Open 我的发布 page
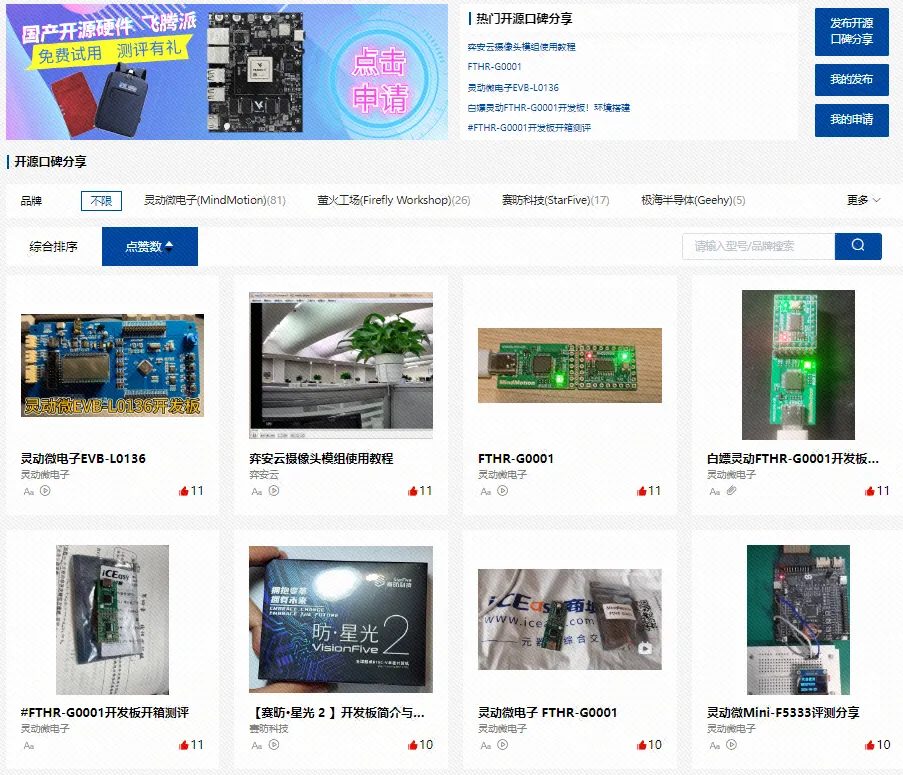 (x=852, y=79)
